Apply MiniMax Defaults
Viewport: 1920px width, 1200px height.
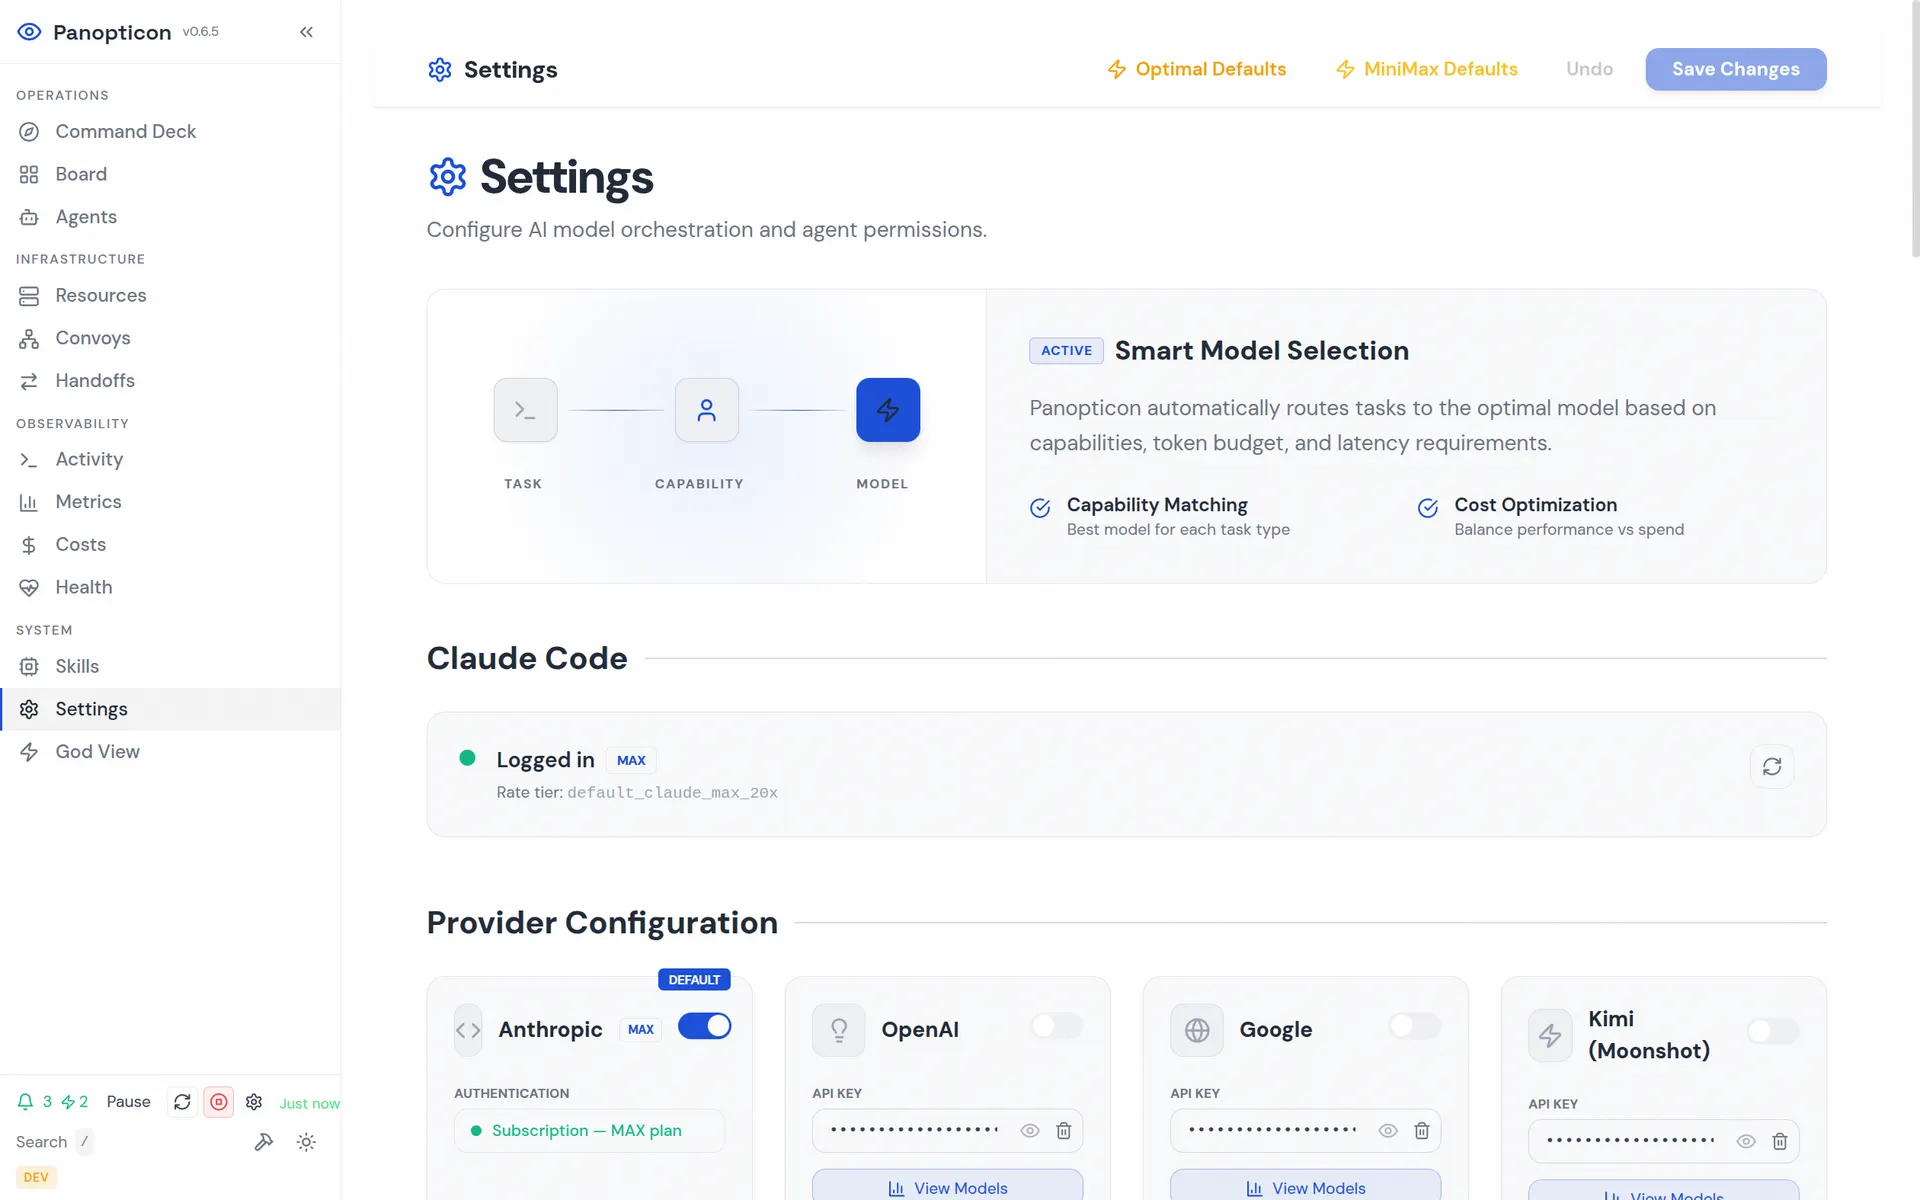[1426, 69]
